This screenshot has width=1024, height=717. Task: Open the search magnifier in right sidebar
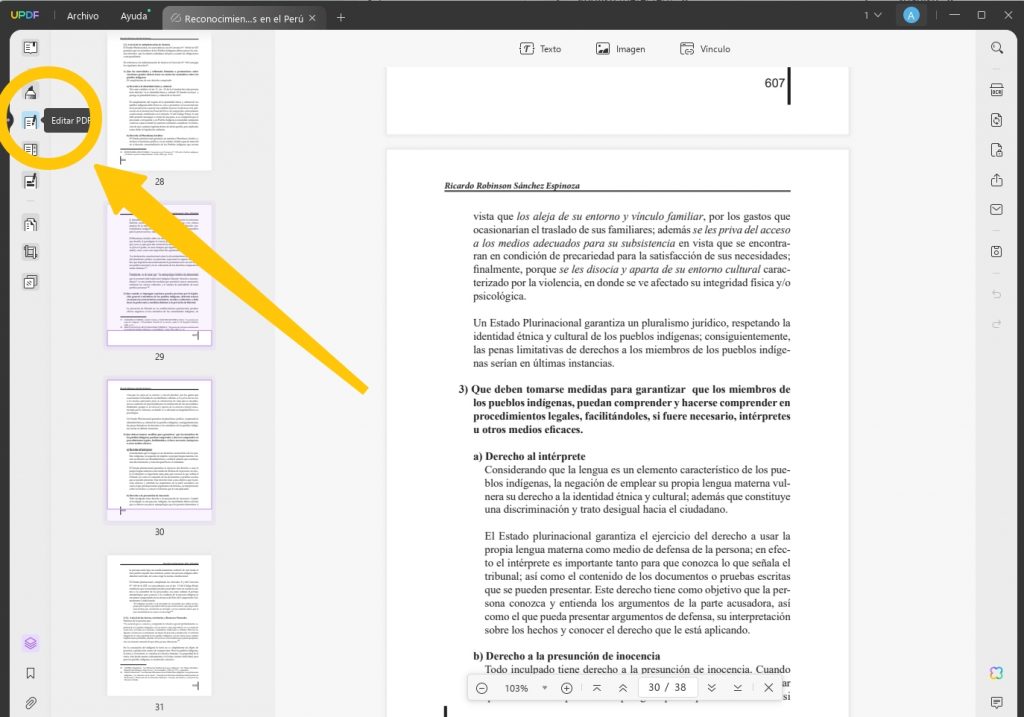[x=996, y=47]
